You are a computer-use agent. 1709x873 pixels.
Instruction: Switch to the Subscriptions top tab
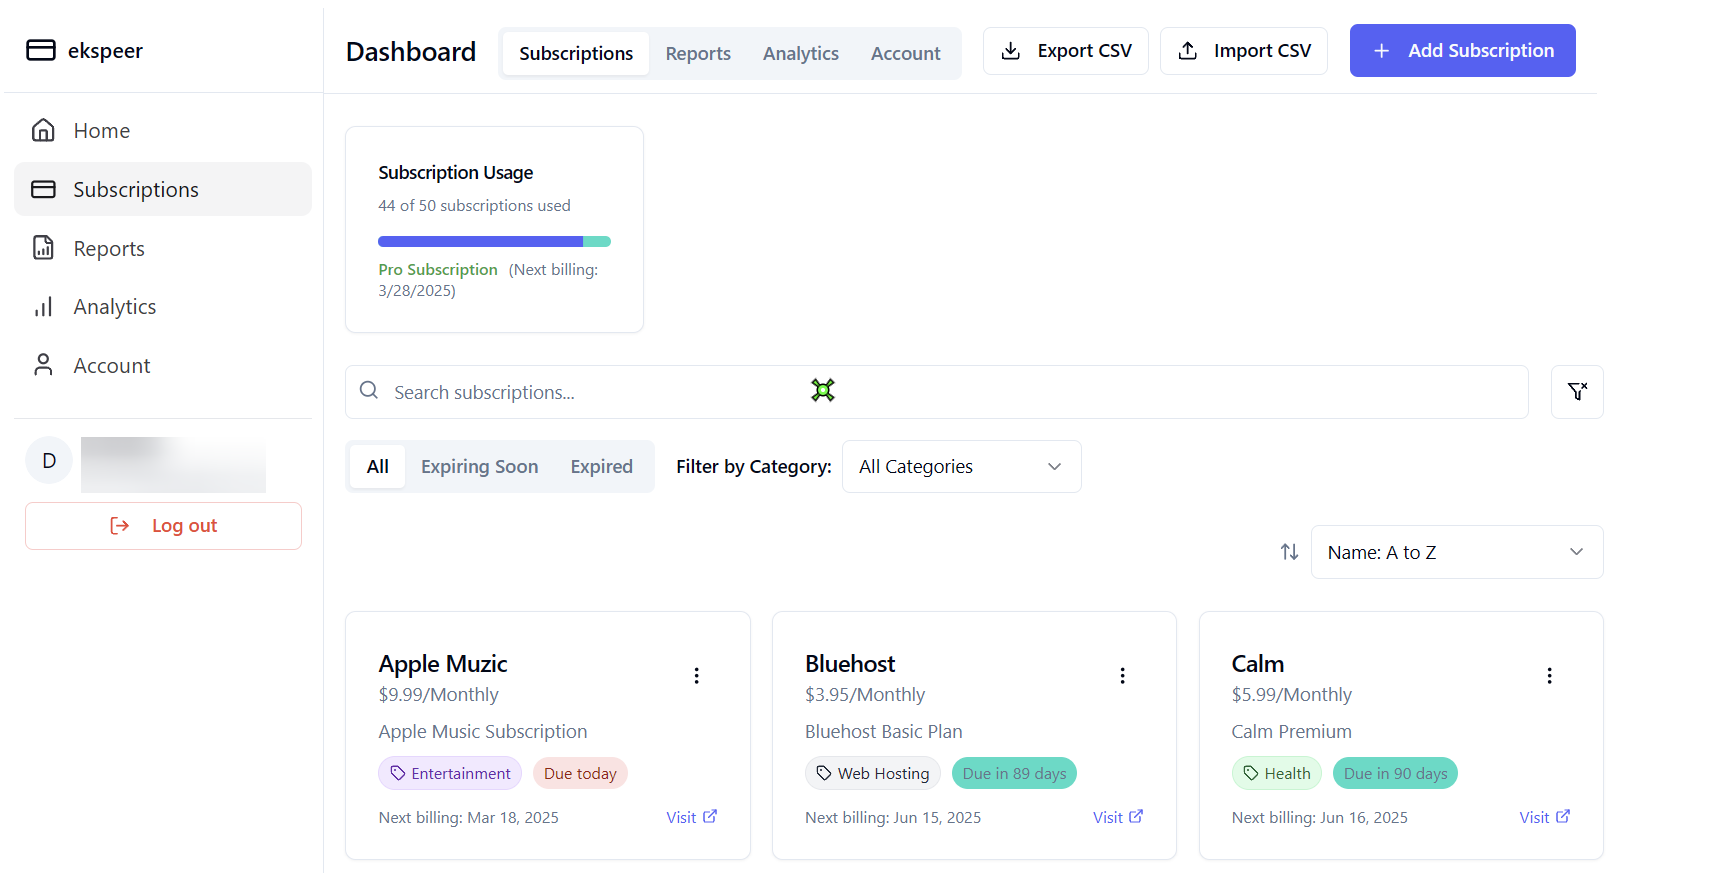click(576, 53)
